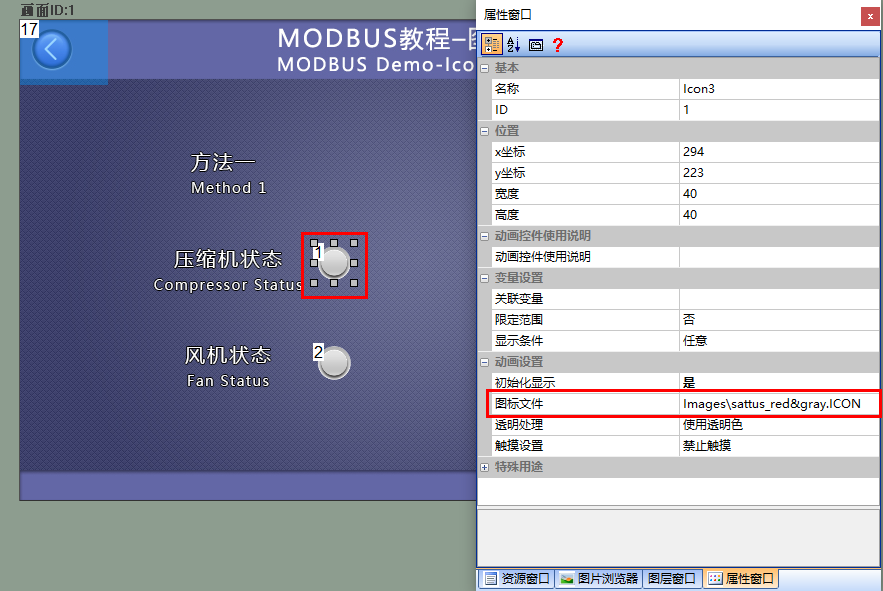Switch to the 图片浏览器 tab
The height and width of the screenshot is (591, 883).
[x=599, y=579]
